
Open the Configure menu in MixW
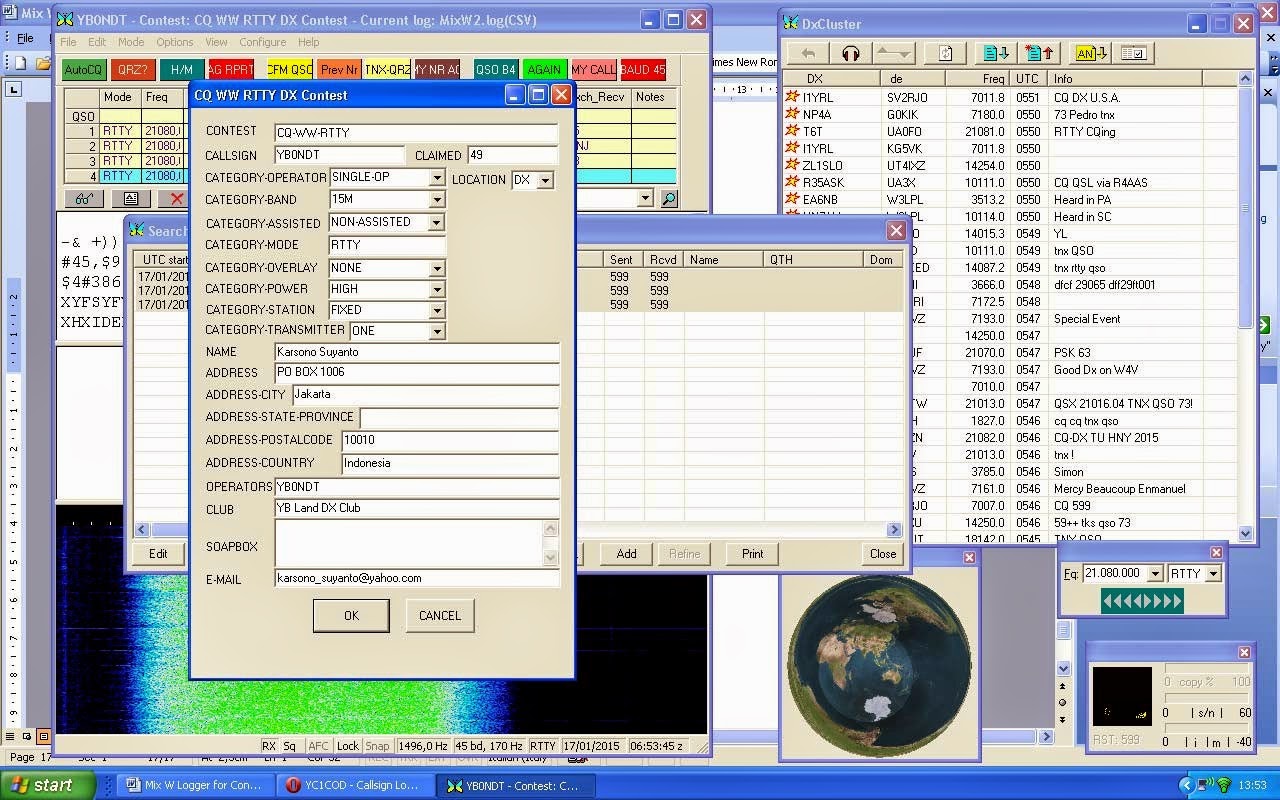coord(262,42)
